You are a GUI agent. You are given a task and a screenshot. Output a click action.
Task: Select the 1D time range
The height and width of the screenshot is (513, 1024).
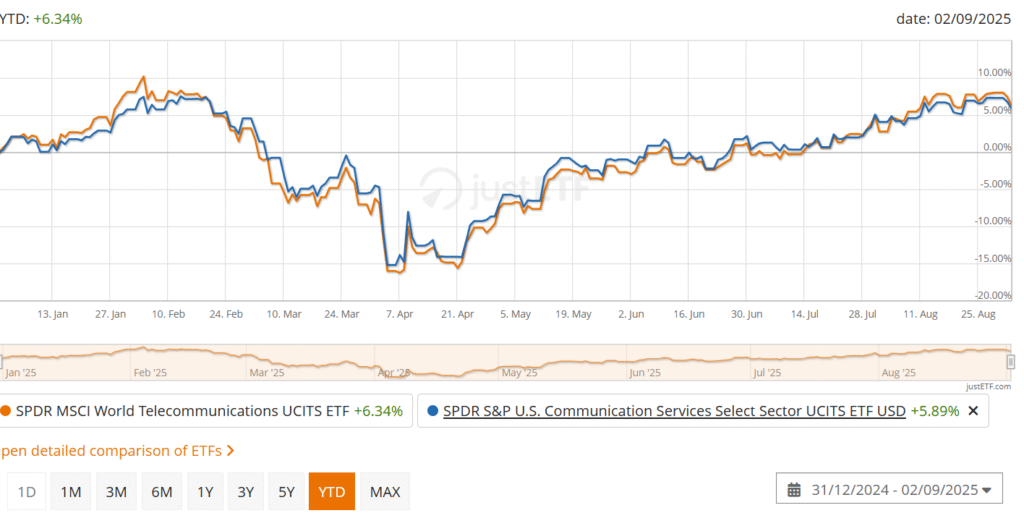pos(27,491)
